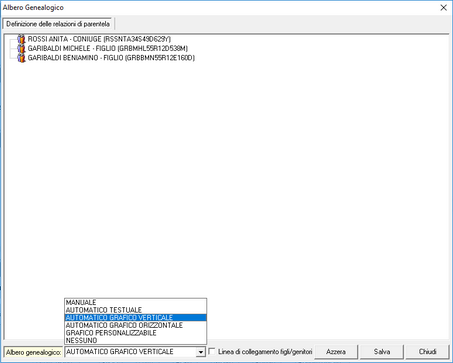Choose GRAFICO PERSONALIZZABILE option
453x363 pixels.
135,333
